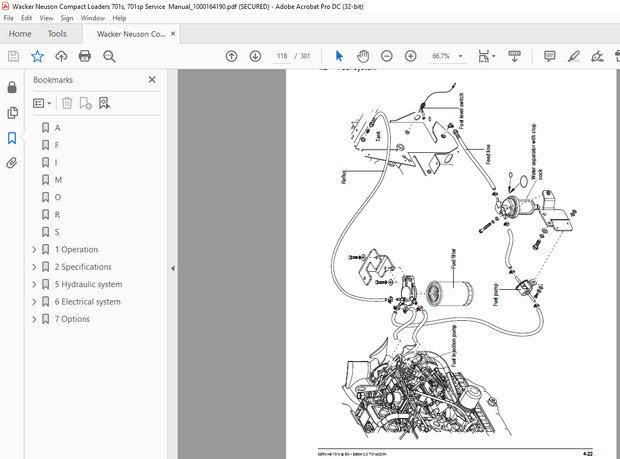This screenshot has height=459, width=620.
Task: Expand the 7 Options bookmark
Action: [x=34, y=319]
